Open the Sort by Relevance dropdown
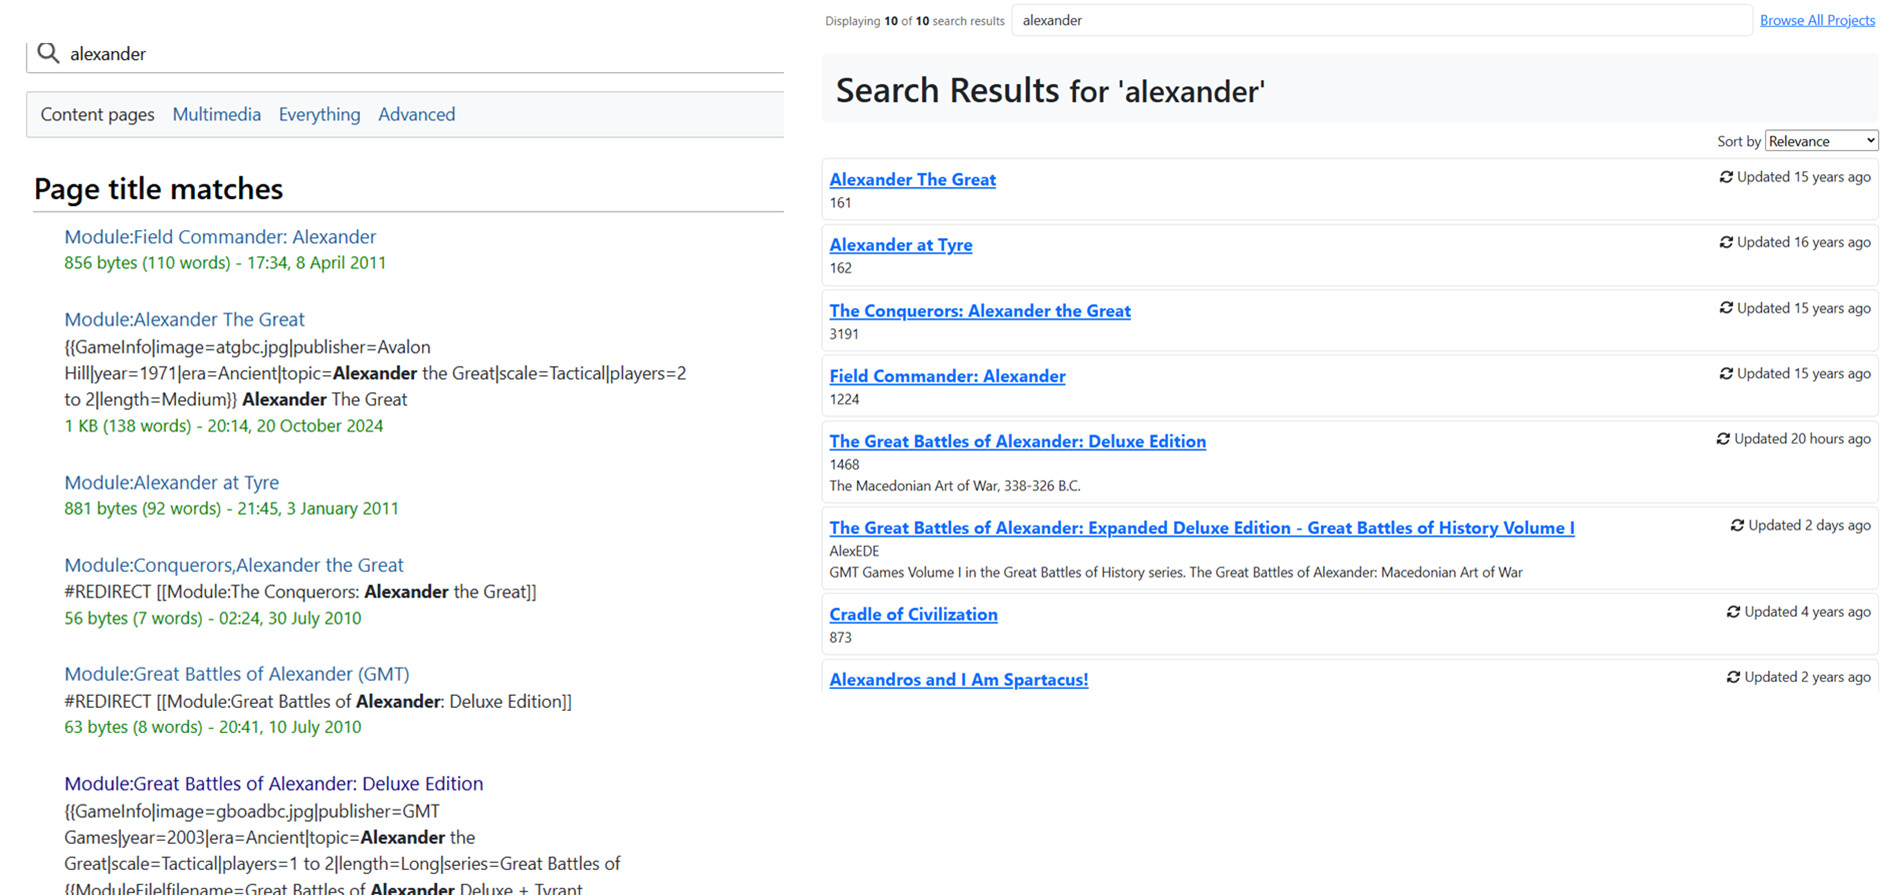Image resolution: width=1890 pixels, height=895 pixels. [1821, 141]
